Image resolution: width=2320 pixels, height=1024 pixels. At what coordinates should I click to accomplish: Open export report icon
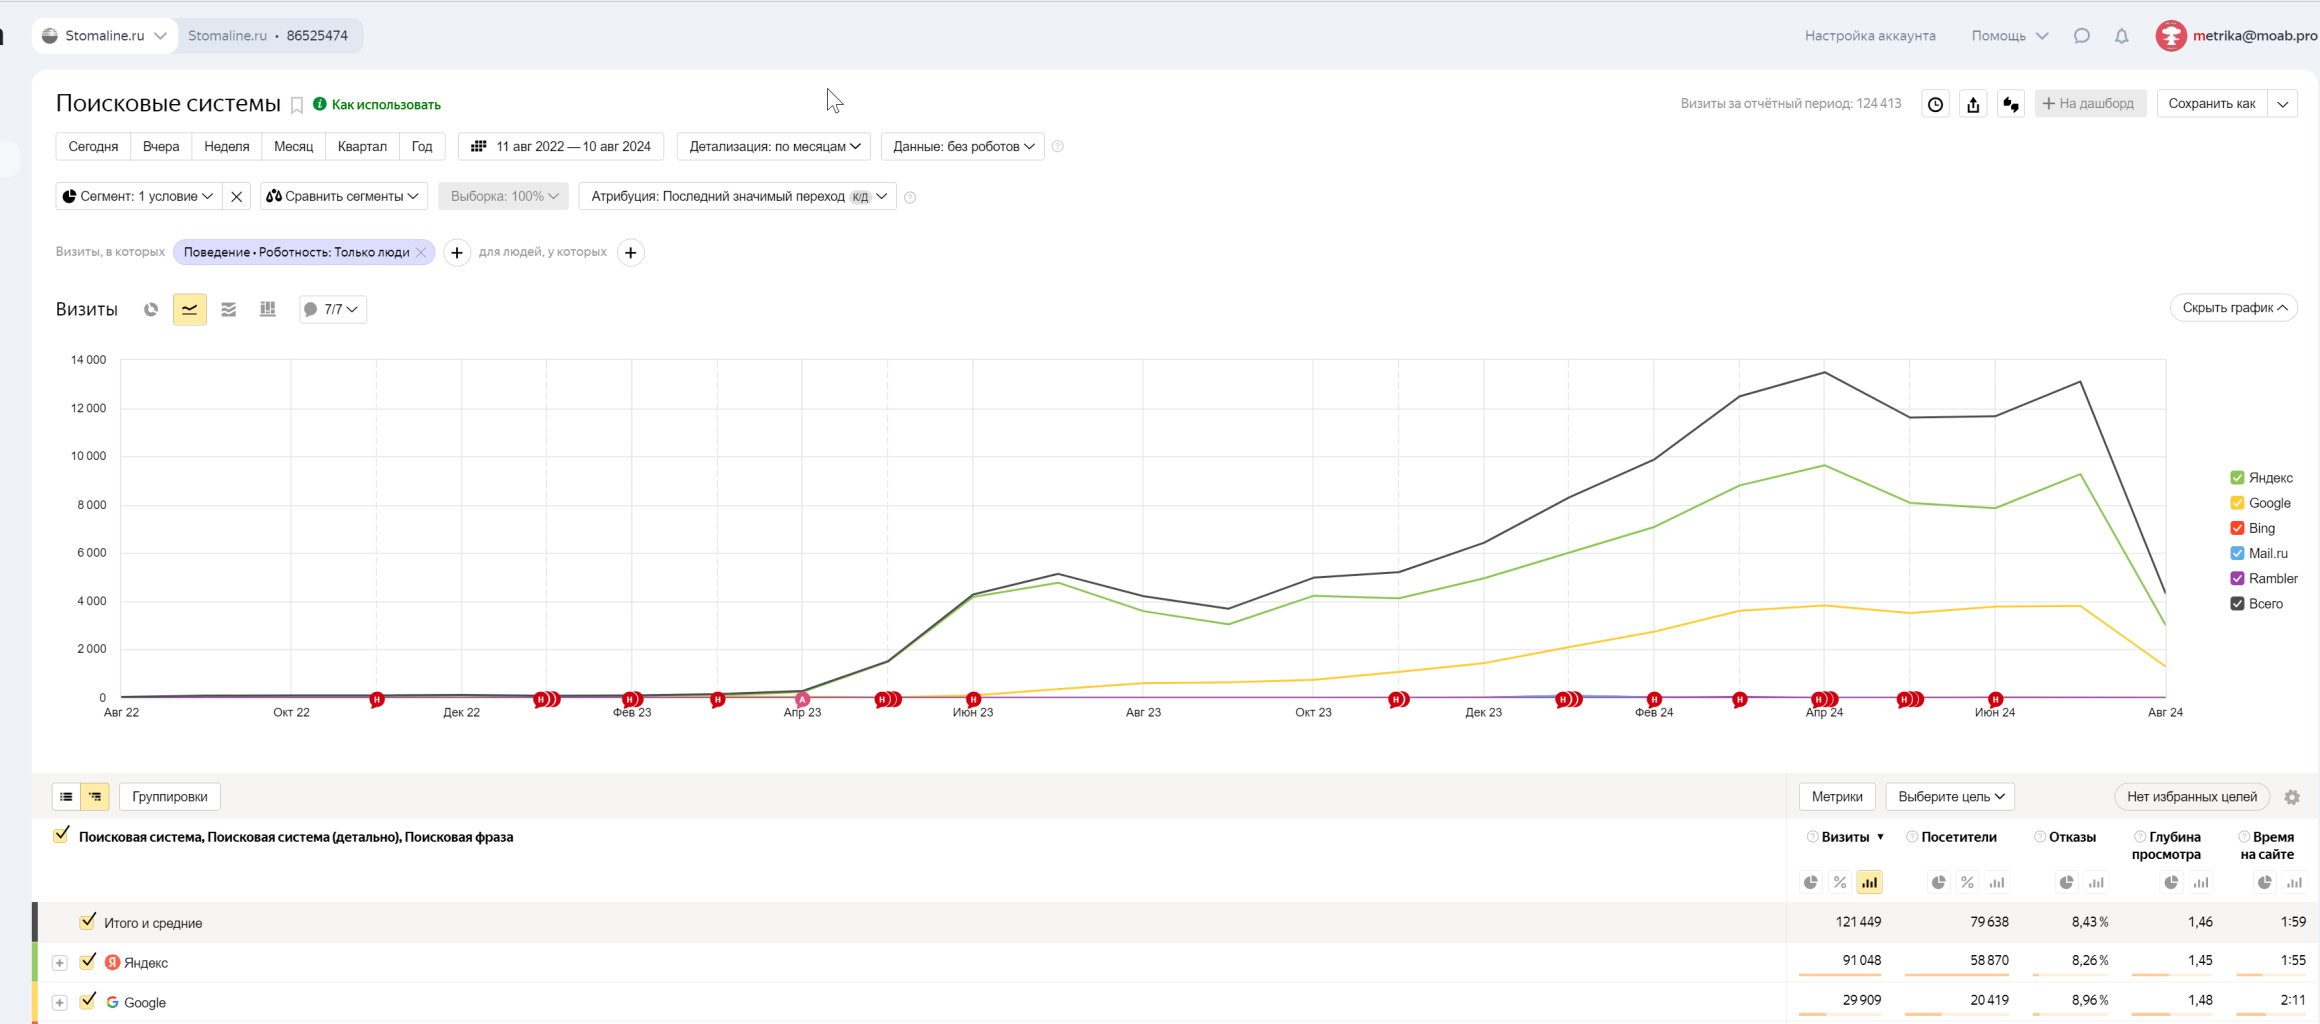tap(1973, 104)
